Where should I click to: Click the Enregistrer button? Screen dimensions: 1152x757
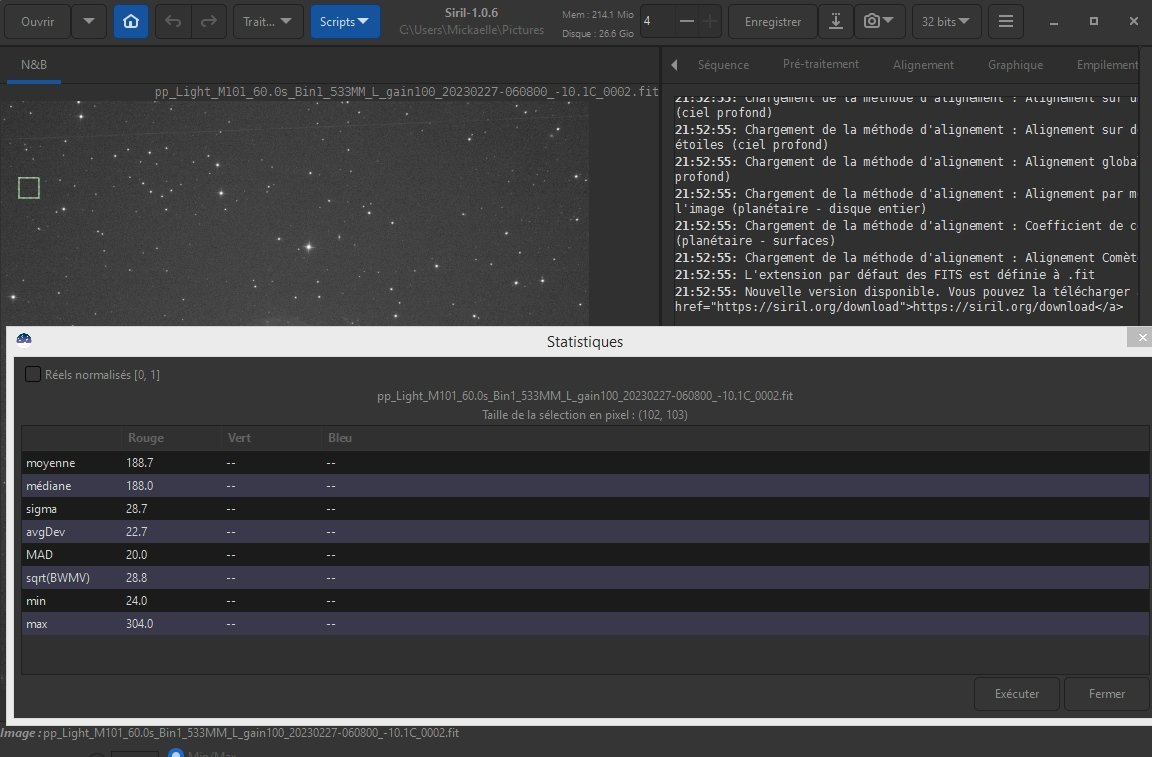click(773, 21)
